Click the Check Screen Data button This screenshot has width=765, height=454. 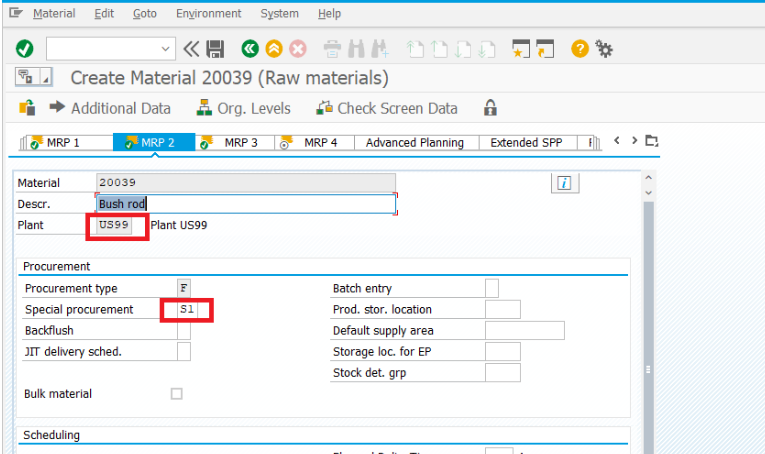(387, 108)
